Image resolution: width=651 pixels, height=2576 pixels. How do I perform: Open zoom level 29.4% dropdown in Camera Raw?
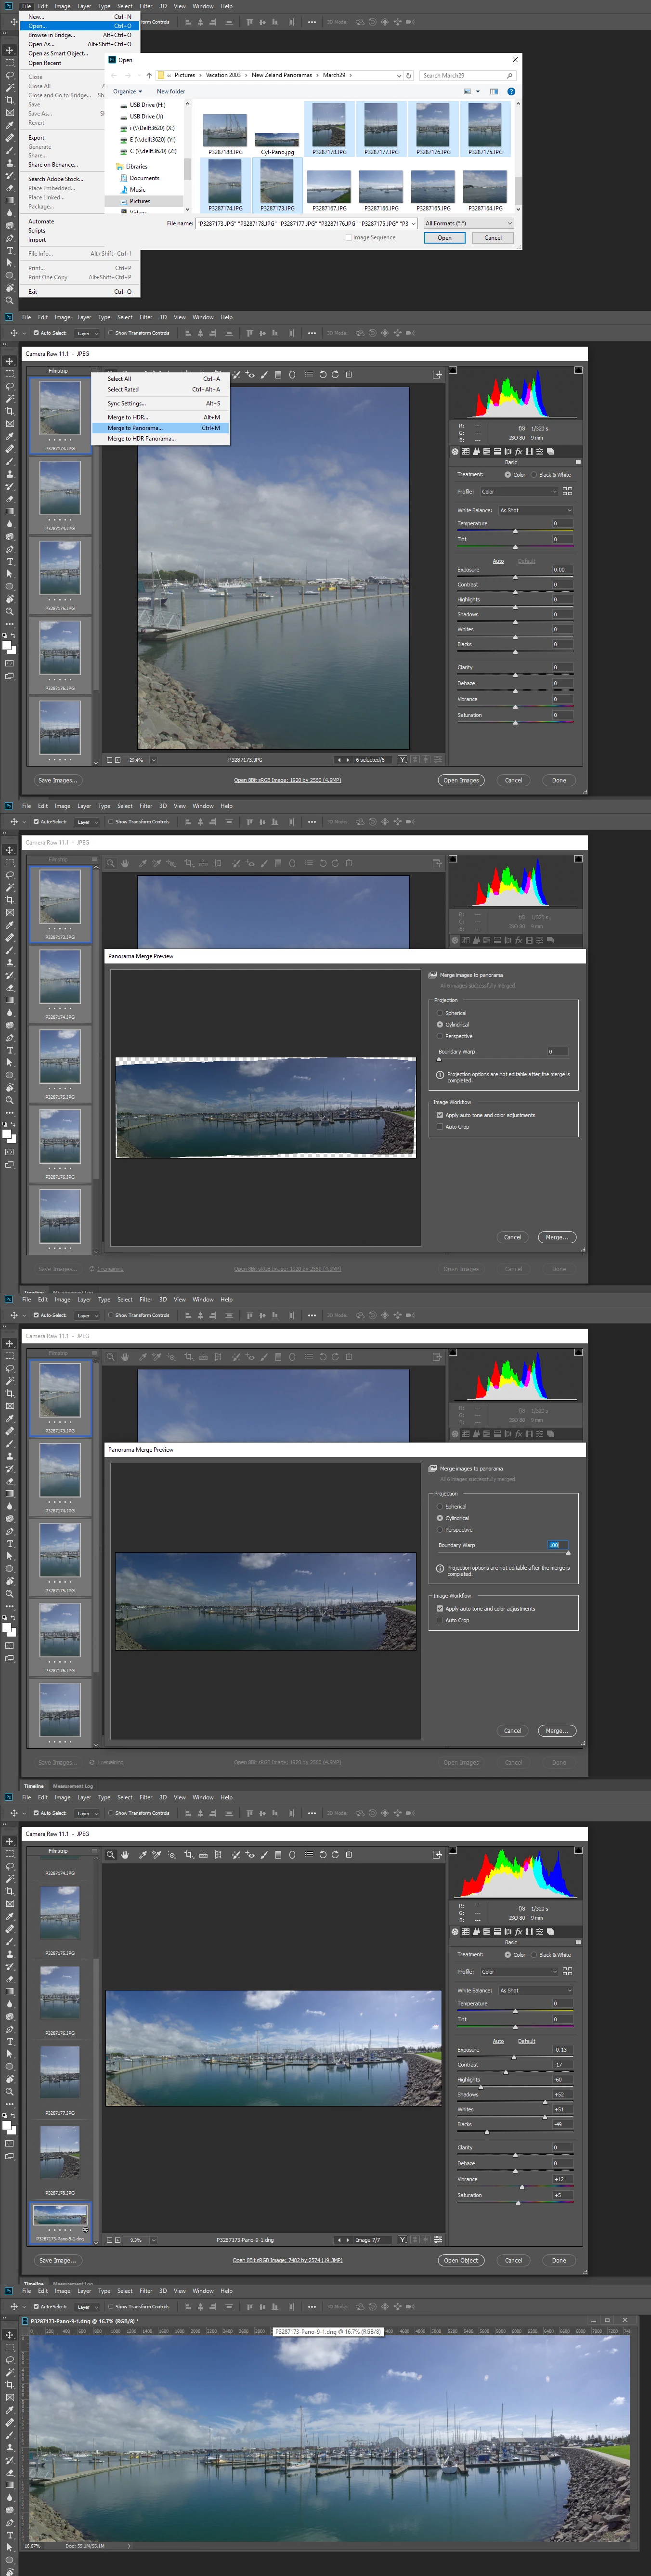pos(153,759)
